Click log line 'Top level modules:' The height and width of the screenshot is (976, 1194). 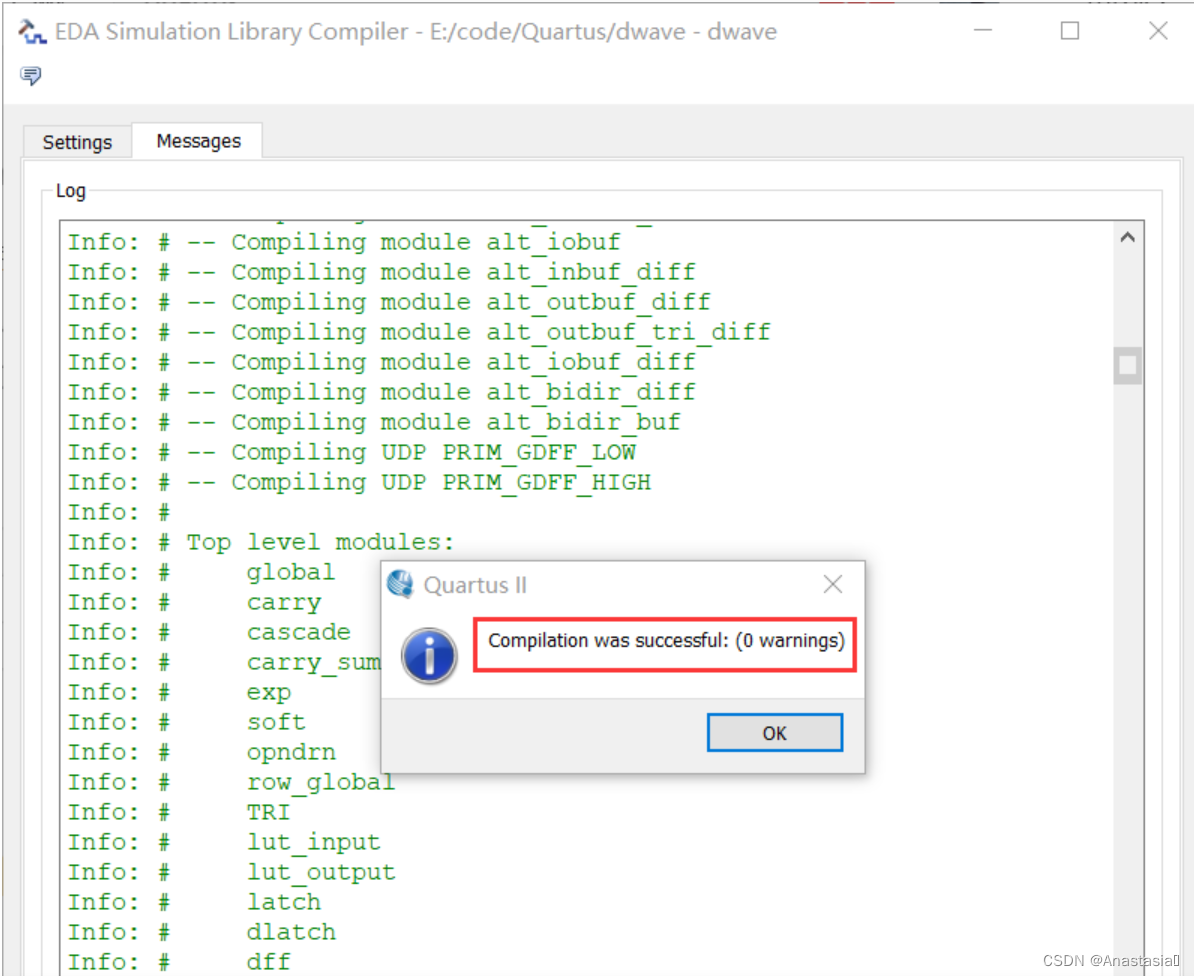(261, 542)
